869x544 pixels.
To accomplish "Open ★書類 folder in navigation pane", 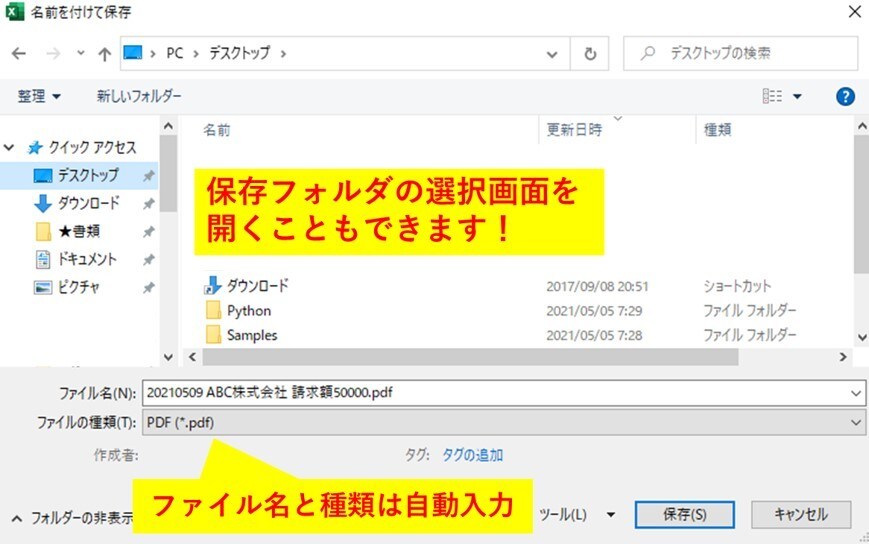I will click(79, 231).
